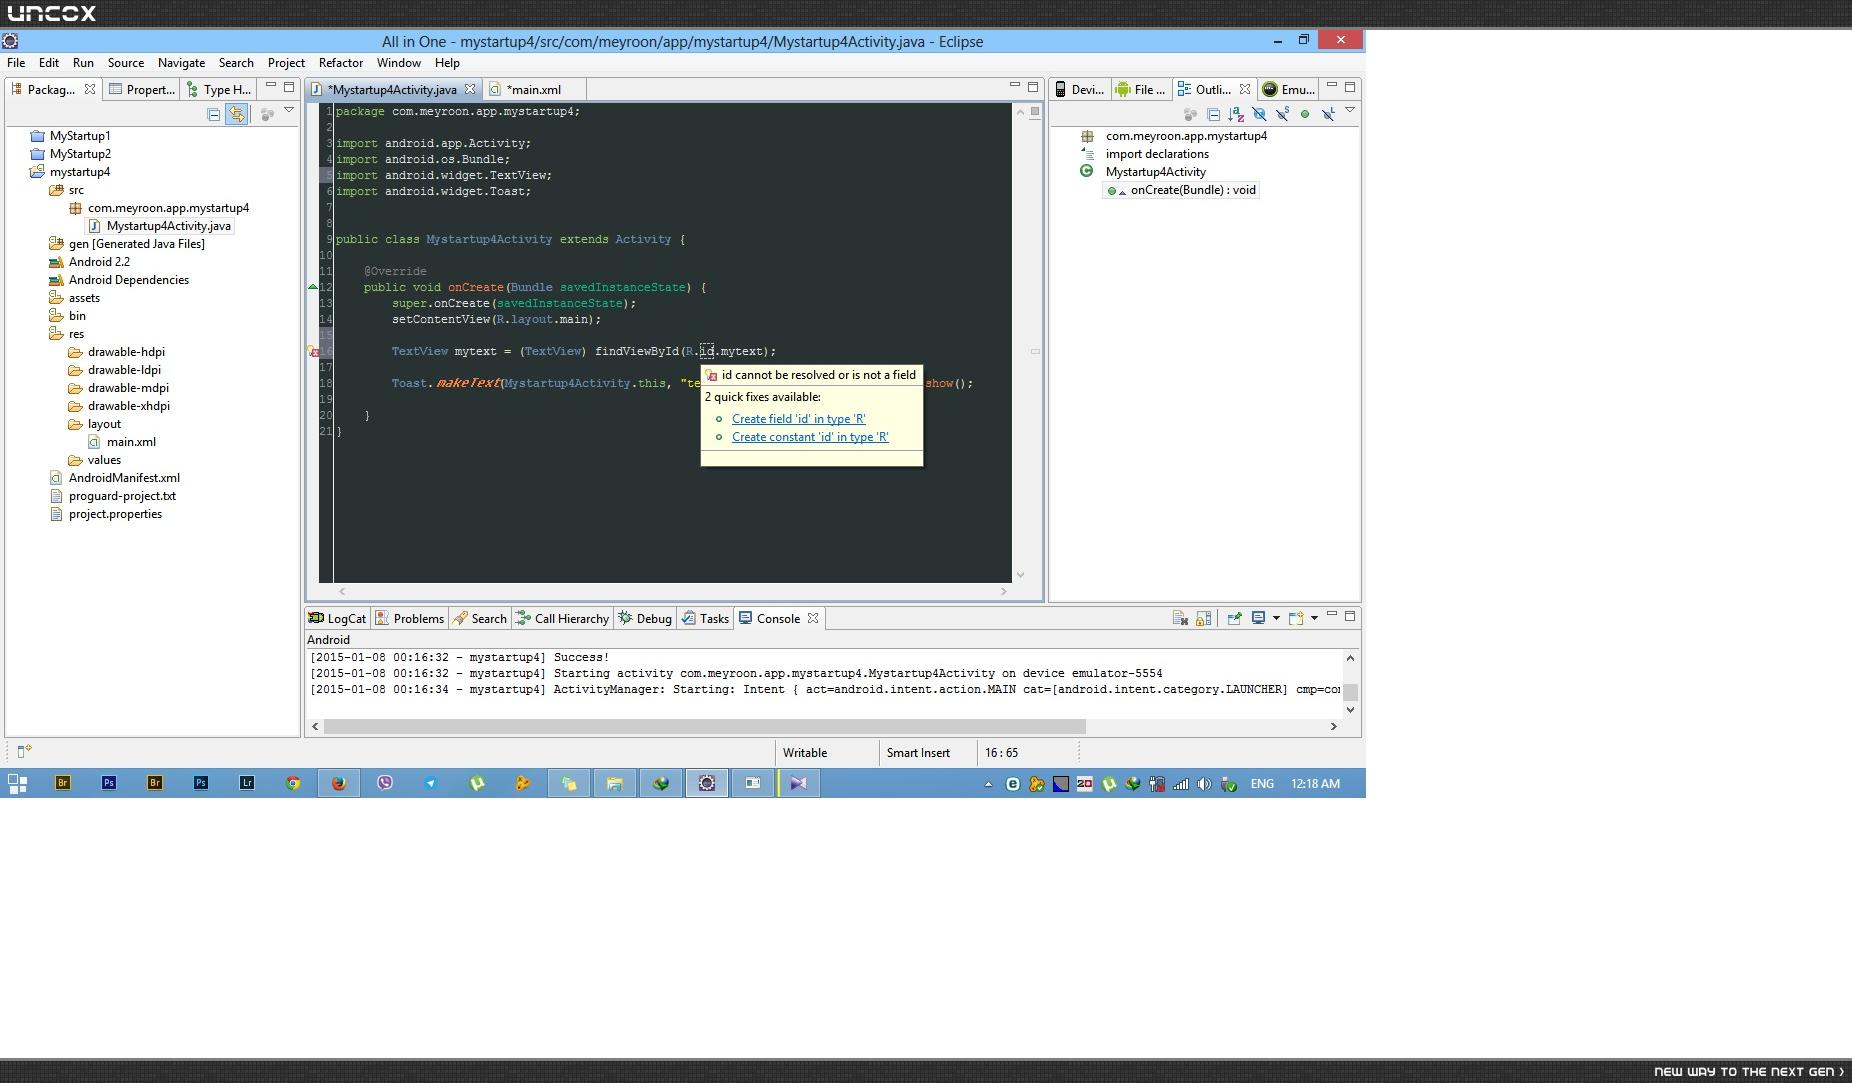Open Lightroom from taskbar

point(247,784)
